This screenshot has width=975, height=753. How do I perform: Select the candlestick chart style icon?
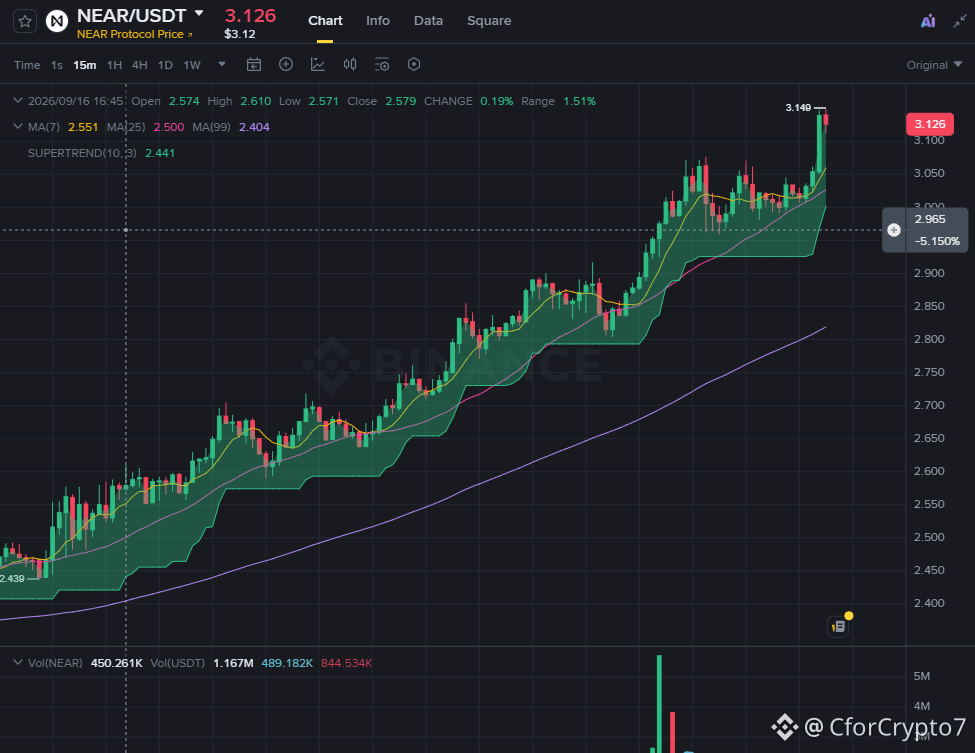[x=350, y=64]
